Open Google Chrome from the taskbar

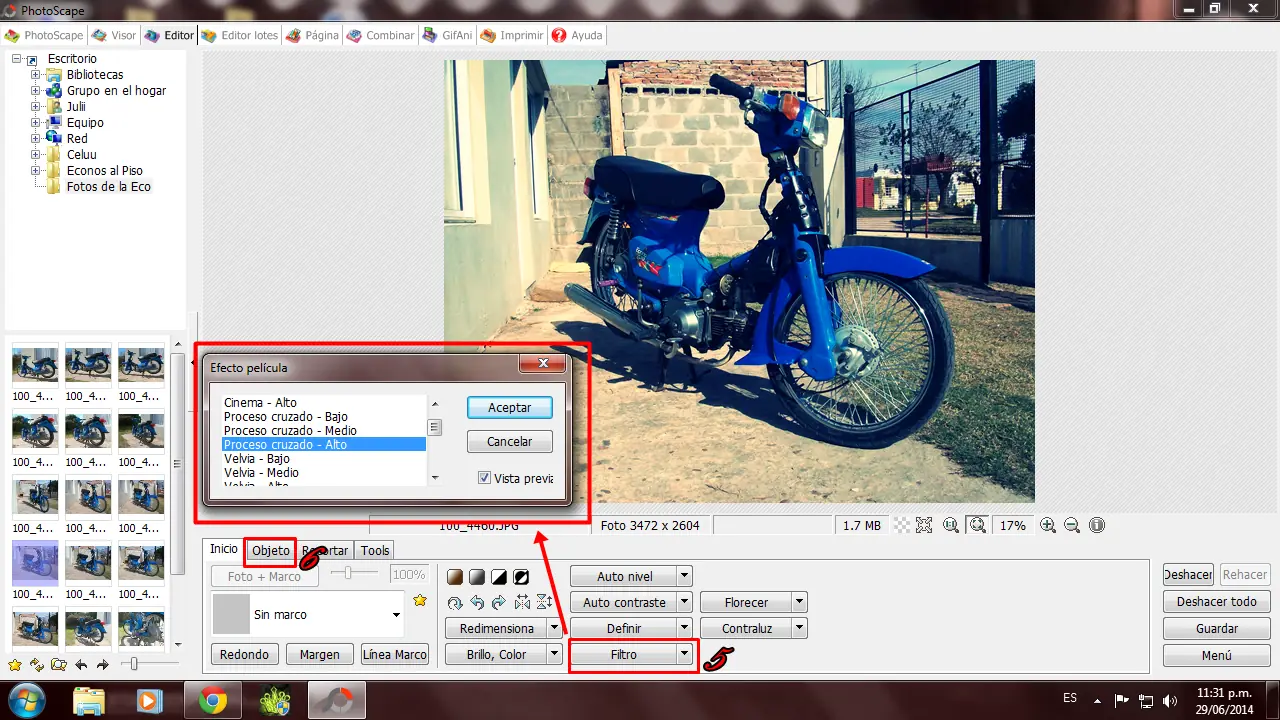(212, 700)
